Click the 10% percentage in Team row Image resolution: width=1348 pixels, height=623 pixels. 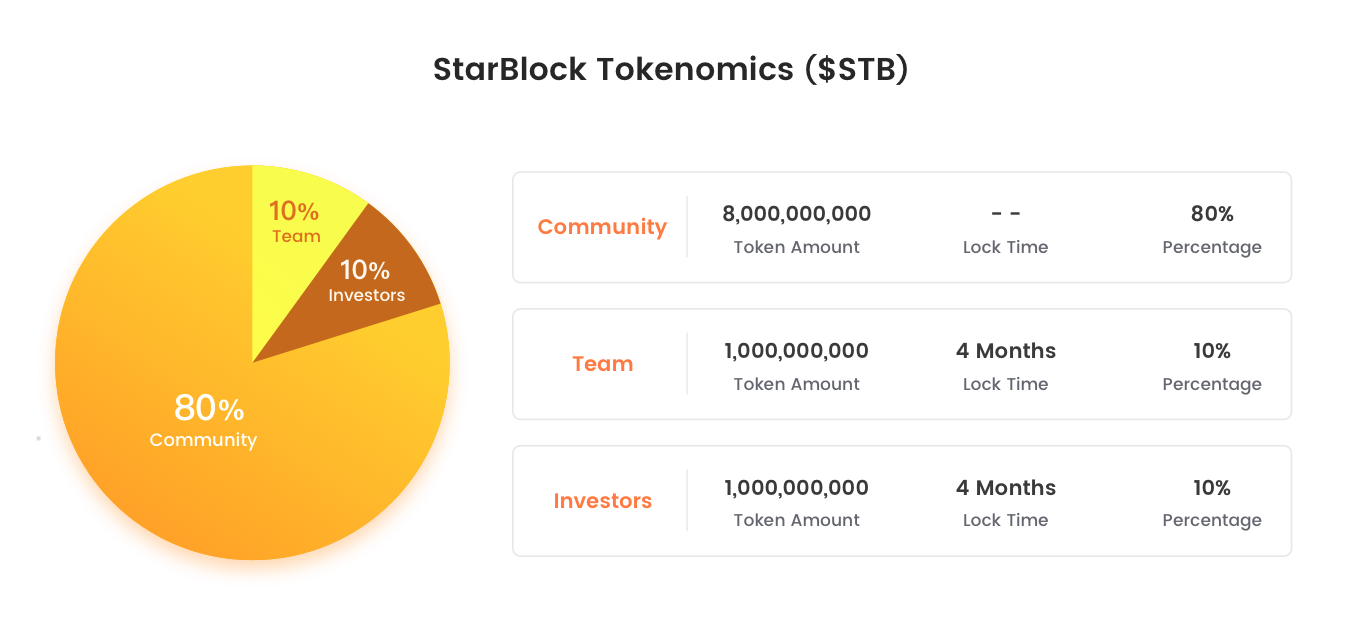(x=1212, y=351)
